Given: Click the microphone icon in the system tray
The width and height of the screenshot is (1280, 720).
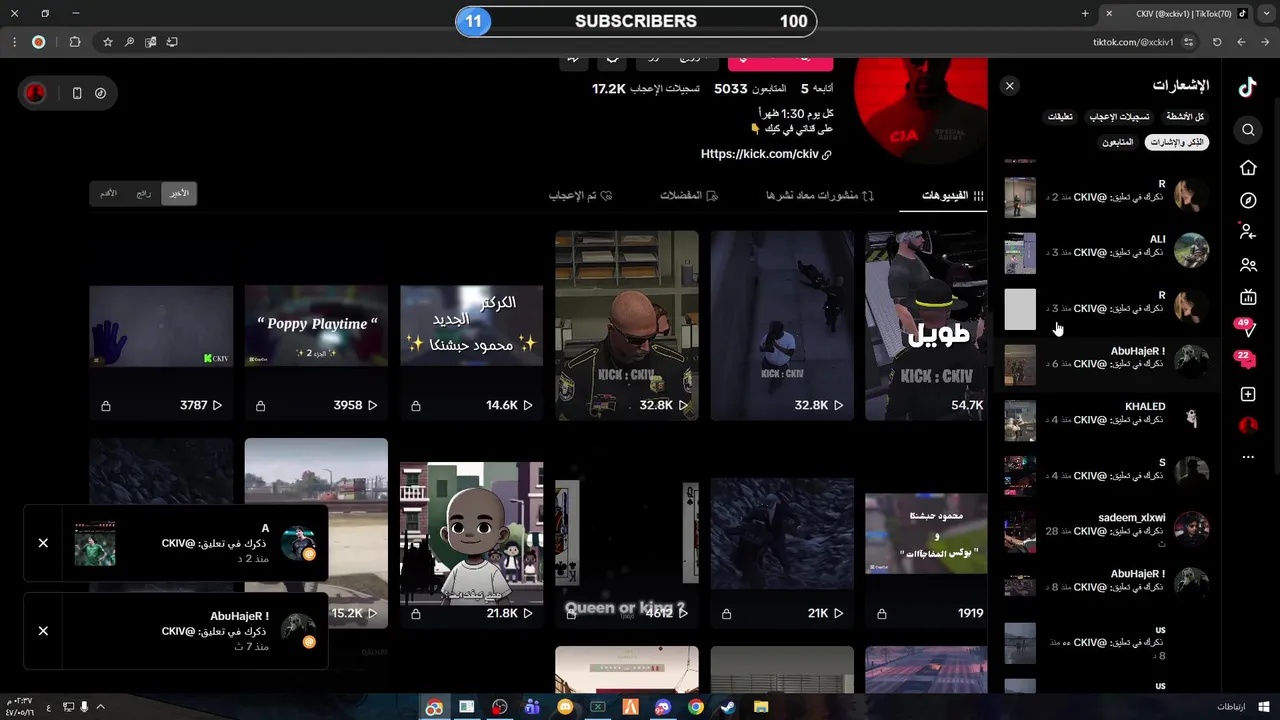Looking at the screenshot, I should [84, 707].
